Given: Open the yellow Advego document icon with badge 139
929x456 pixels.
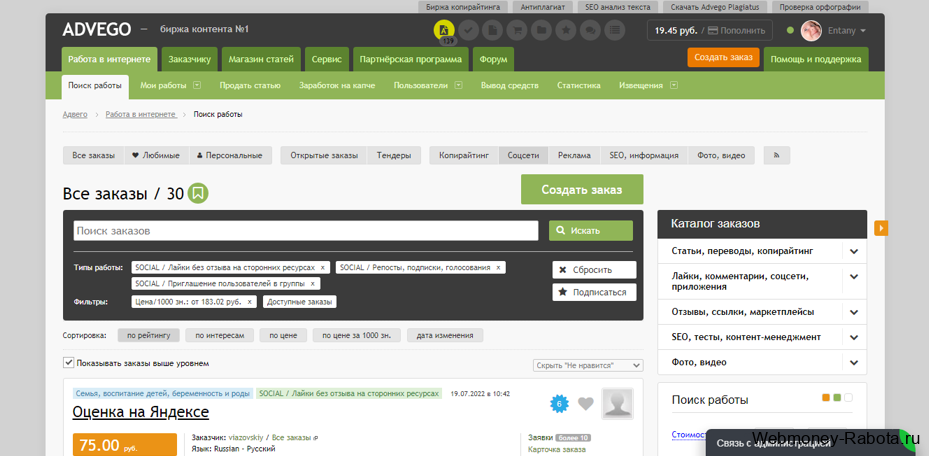Looking at the screenshot, I should tap(444, 30).
